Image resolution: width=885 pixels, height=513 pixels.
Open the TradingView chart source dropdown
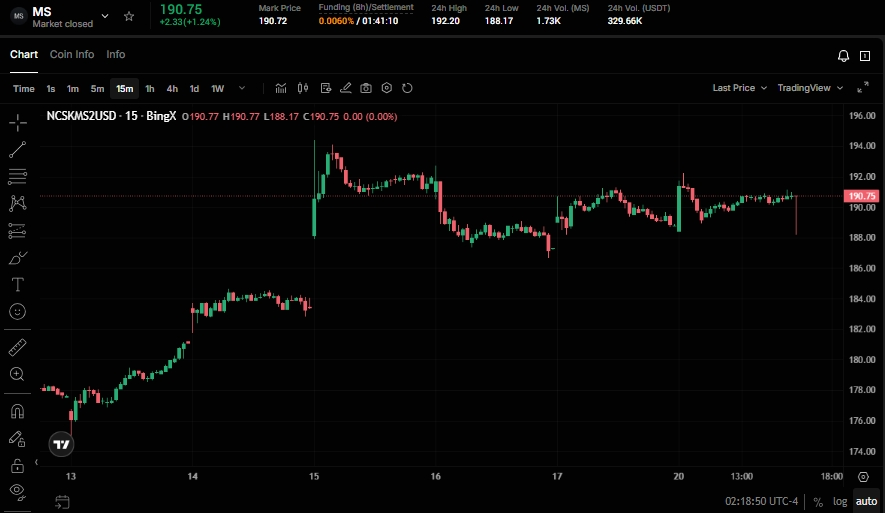tap(809, 88)
